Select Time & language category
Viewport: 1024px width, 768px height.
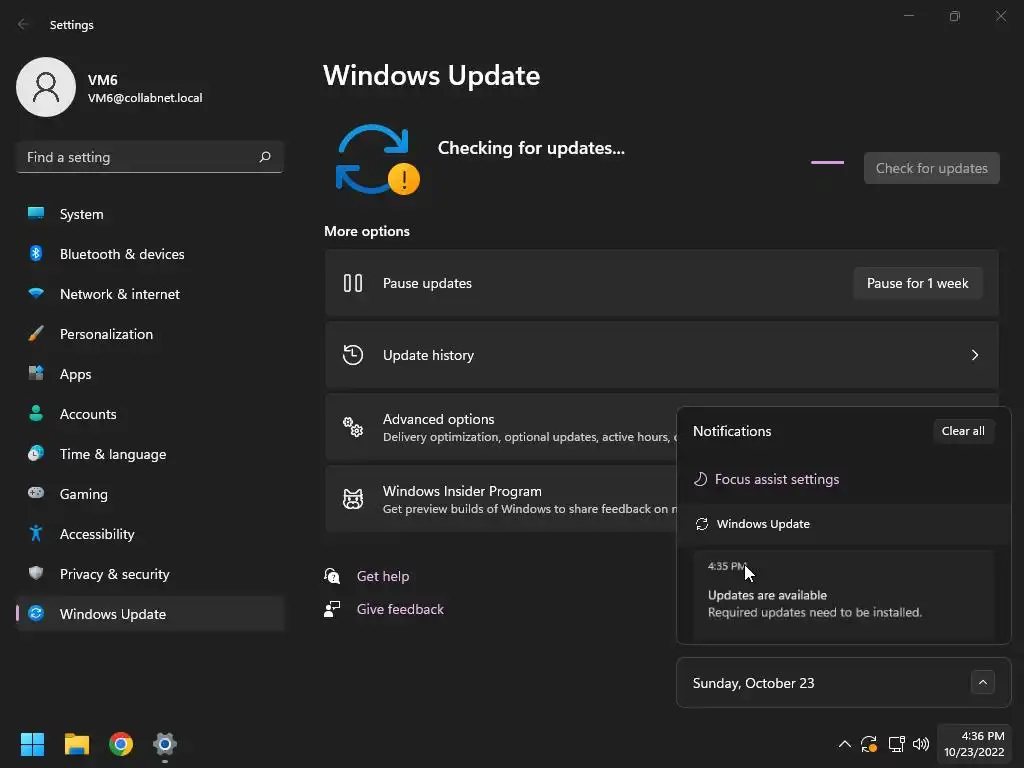150,454
